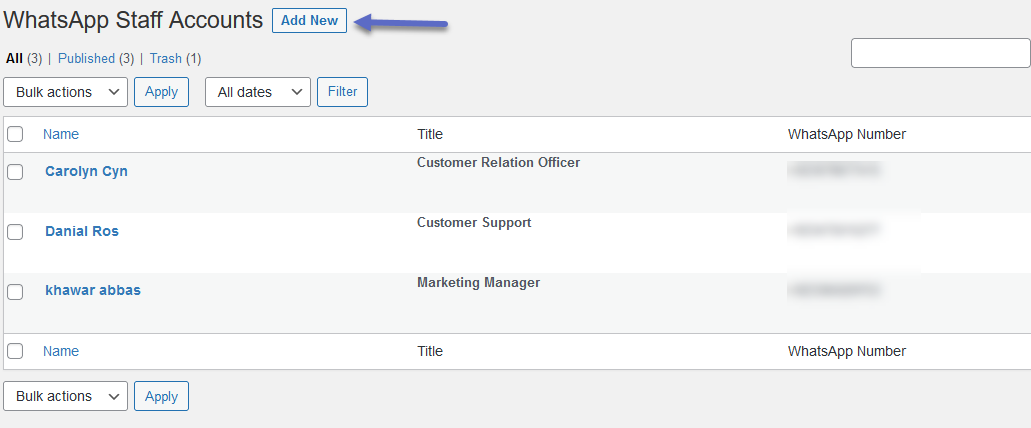Sort by Name column header
The width and height of the screenshot is (1031, 428).
click(61, 134)
